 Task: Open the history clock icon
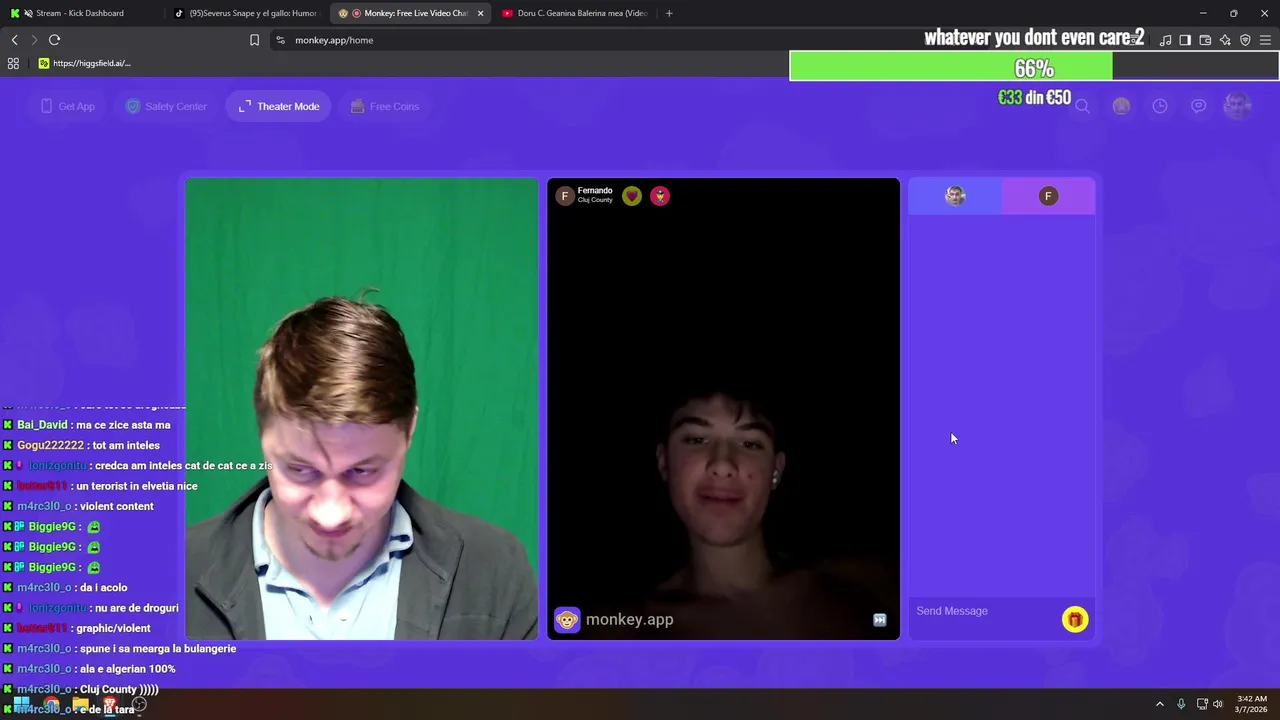click(x=1160, y=106)
